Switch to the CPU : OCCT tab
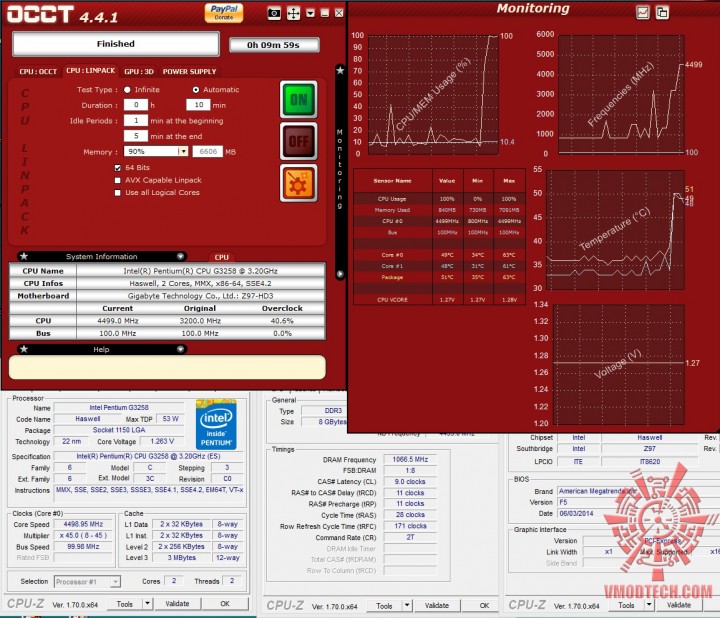Image resolution: width=720 pixels, height=618 pixels. tap(38, 72)
